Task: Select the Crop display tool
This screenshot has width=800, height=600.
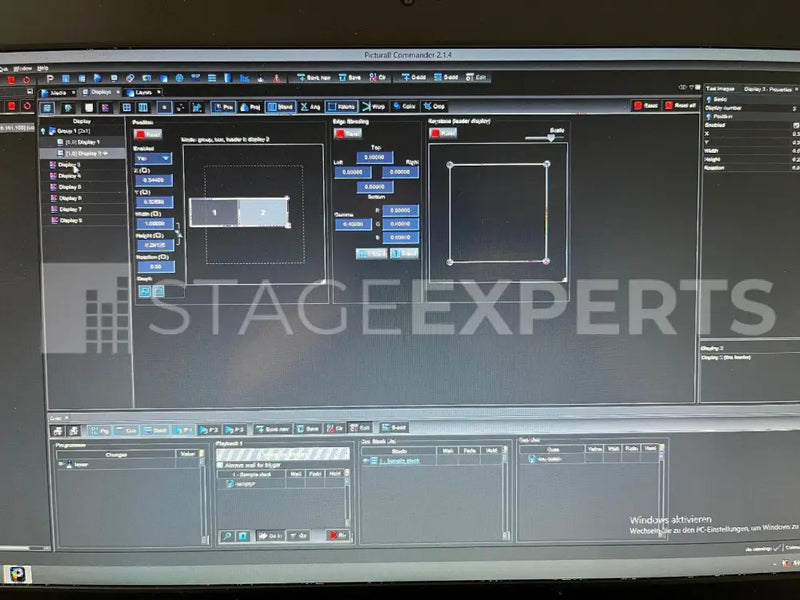Action: [434, 107]
